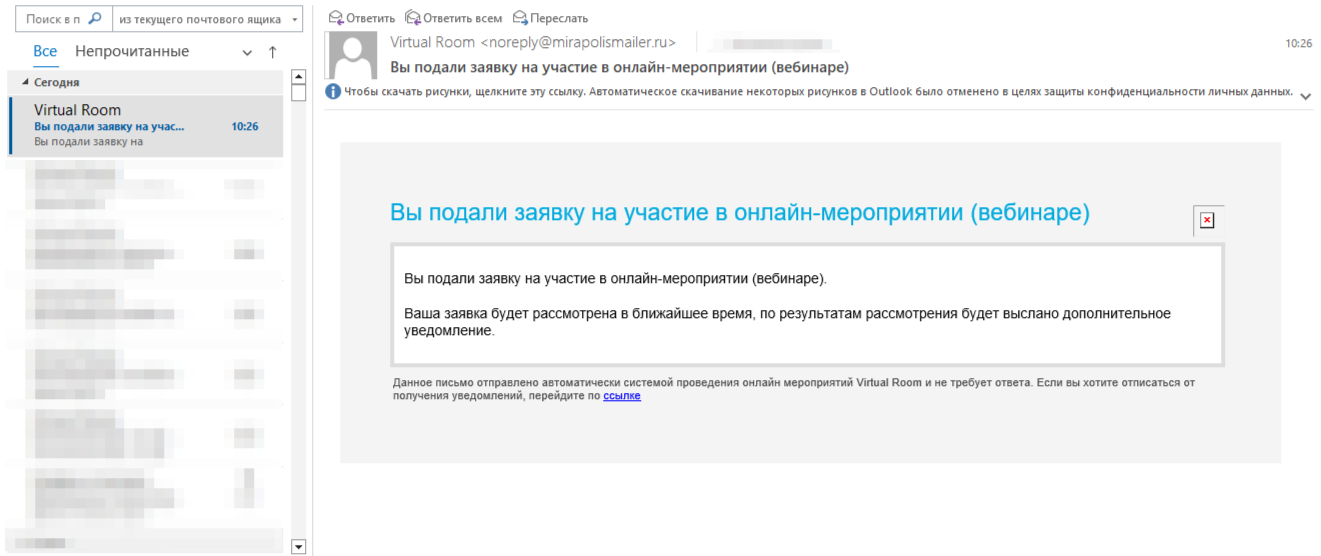1321x556 pixels.
Task: Reverse sort order with the up arrow
Action: pyautogui.click(x=272, y=52)
